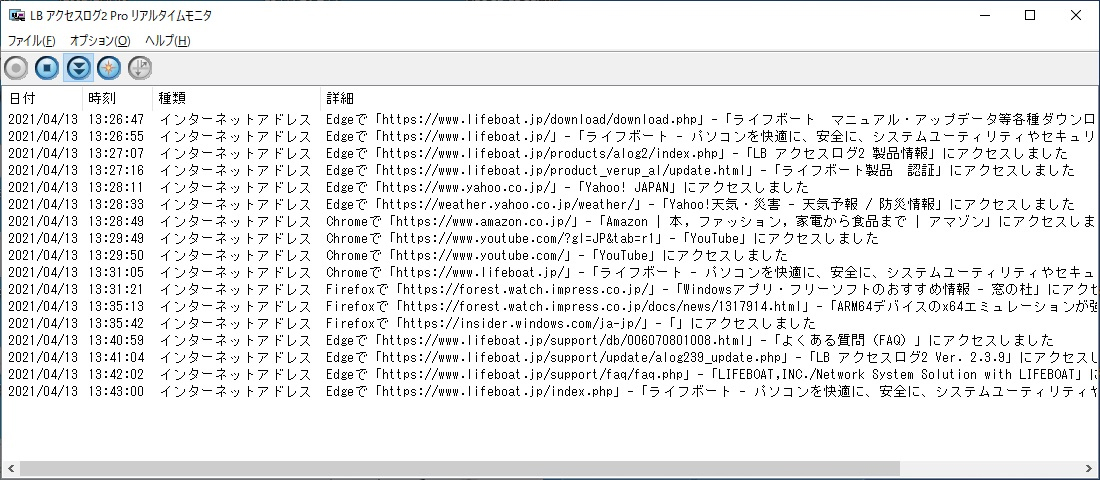Open the ファイル(F) menu
The height and width of the screenshot is (480, 1100).
click(31, 41)
